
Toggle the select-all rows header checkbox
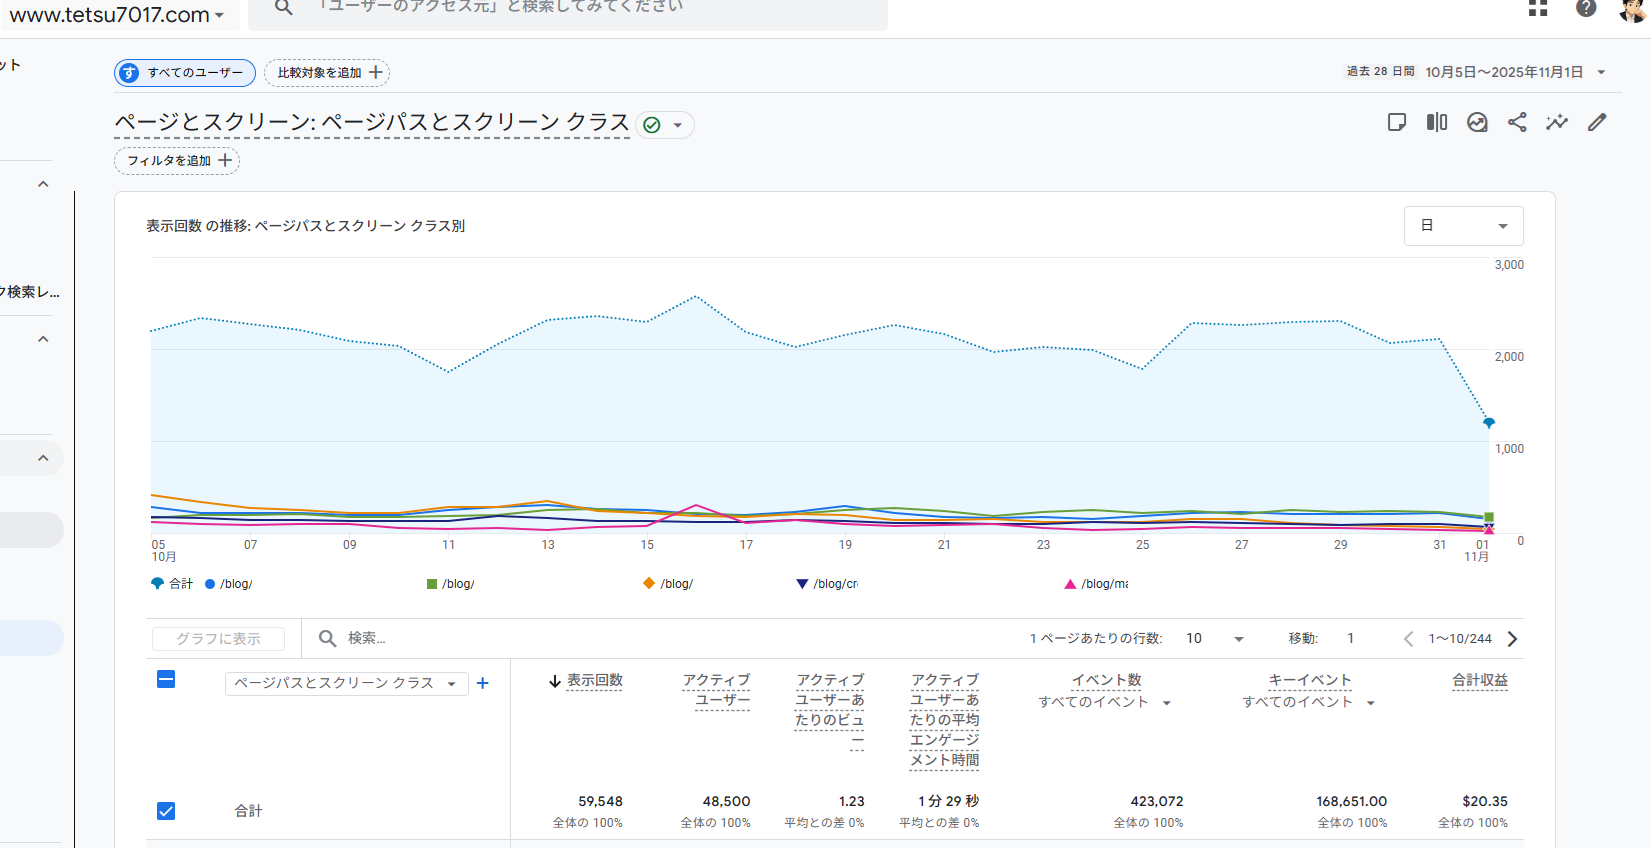click(166, 680)
